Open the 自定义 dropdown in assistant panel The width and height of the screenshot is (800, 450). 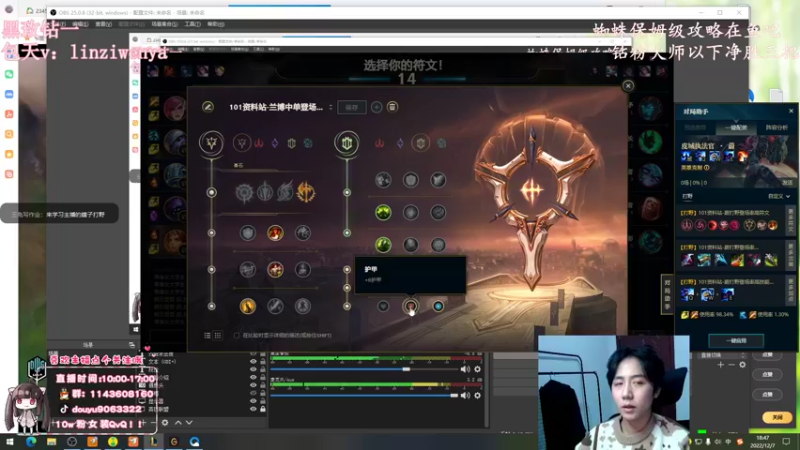click(x=780, y=196)
